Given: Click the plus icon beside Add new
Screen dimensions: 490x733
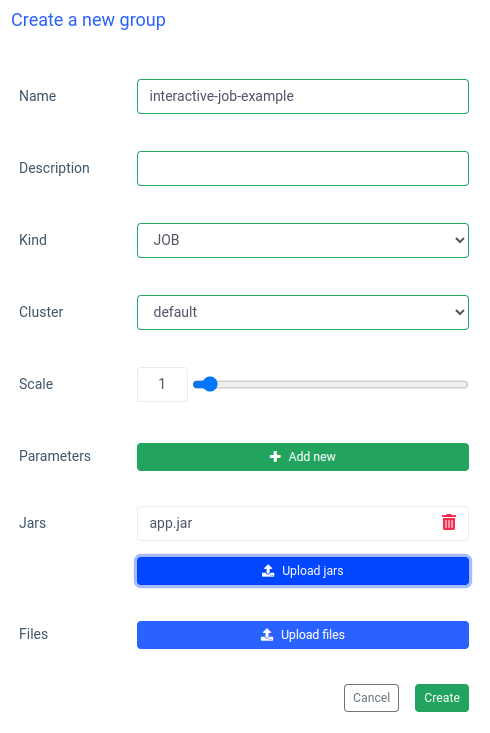Looking at the screenshot, I should point(275,456).
